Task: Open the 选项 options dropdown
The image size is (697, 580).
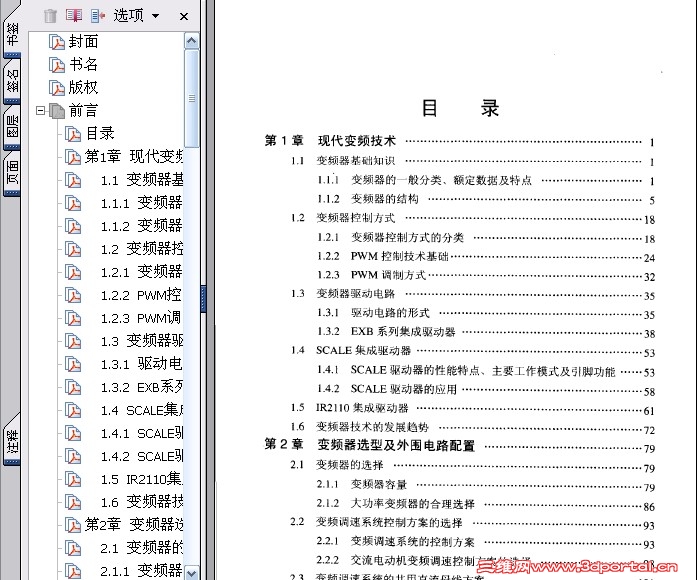Action: (136, 16)
